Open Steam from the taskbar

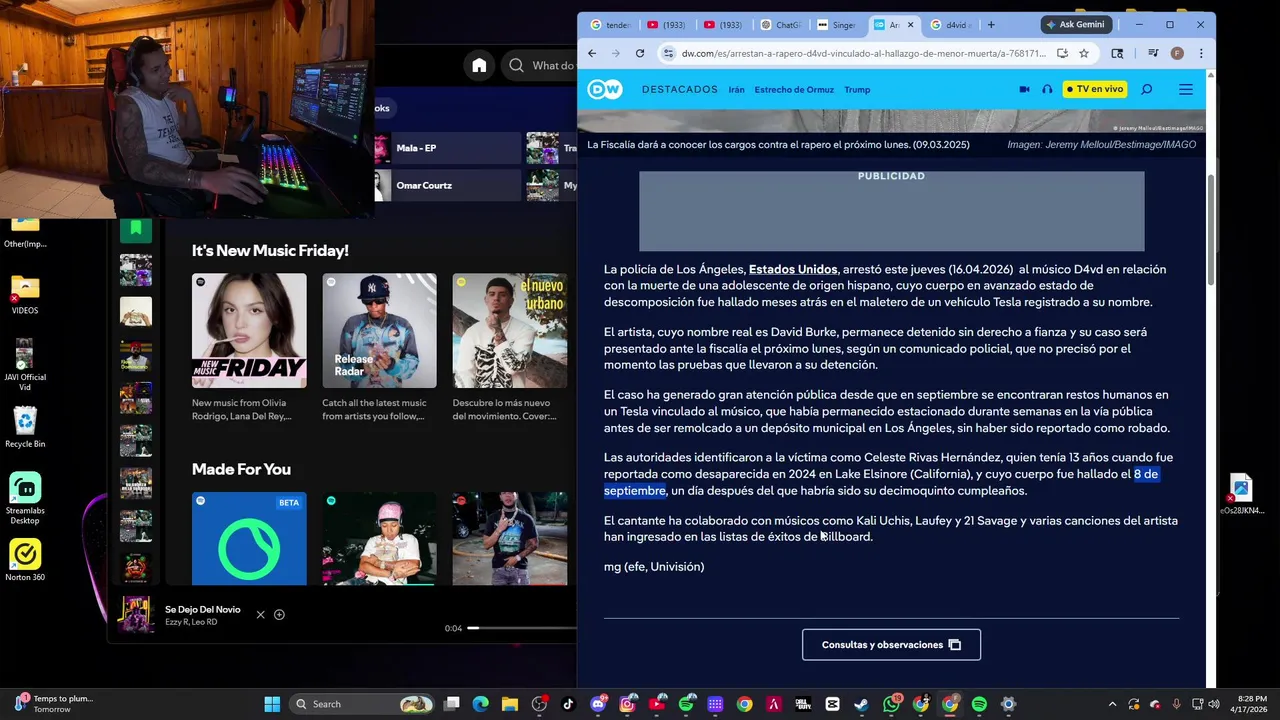point(862,704)
